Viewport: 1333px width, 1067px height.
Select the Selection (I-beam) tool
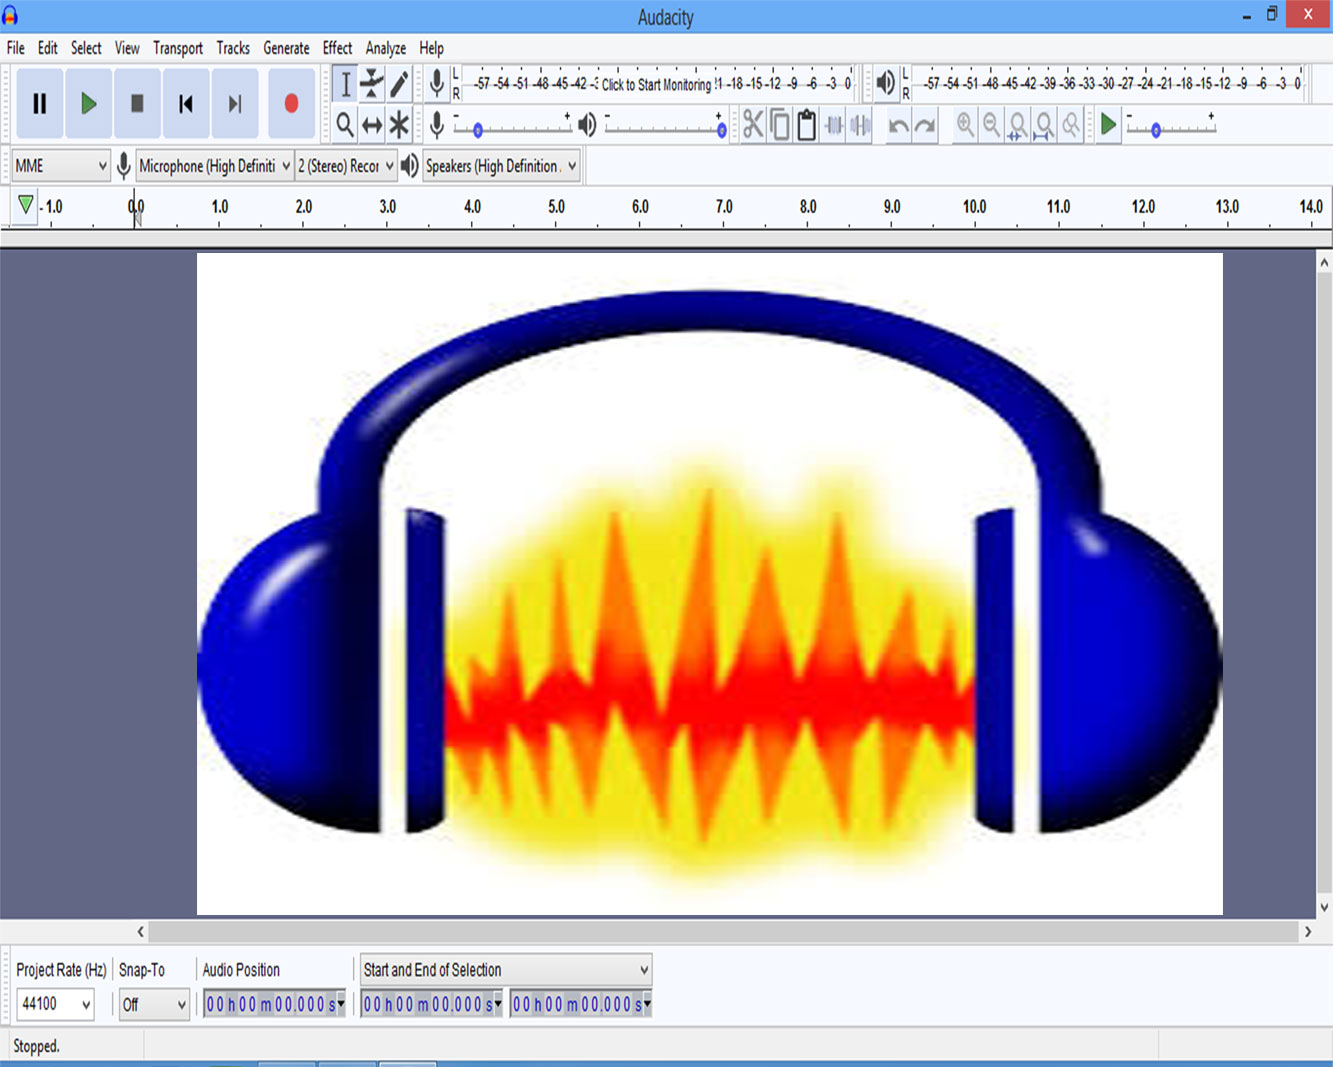345,84
